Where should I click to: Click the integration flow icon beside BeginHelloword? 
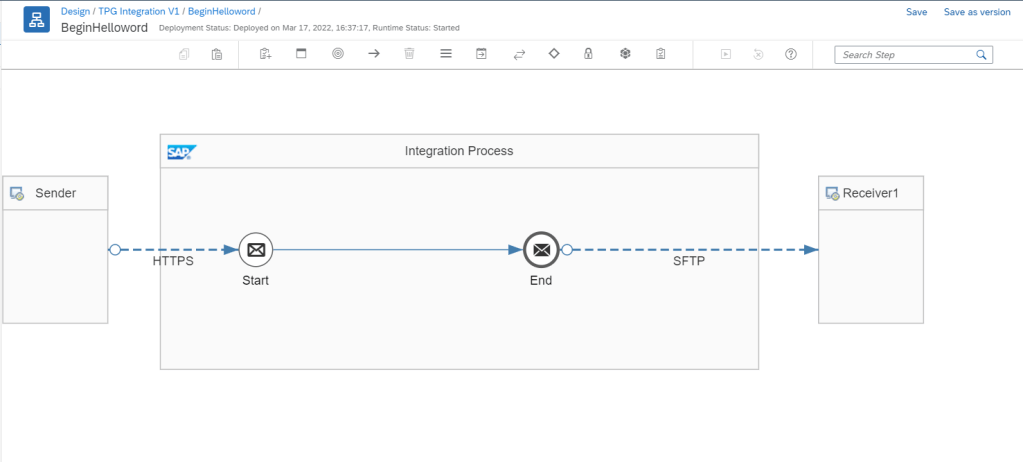(37, 20)
